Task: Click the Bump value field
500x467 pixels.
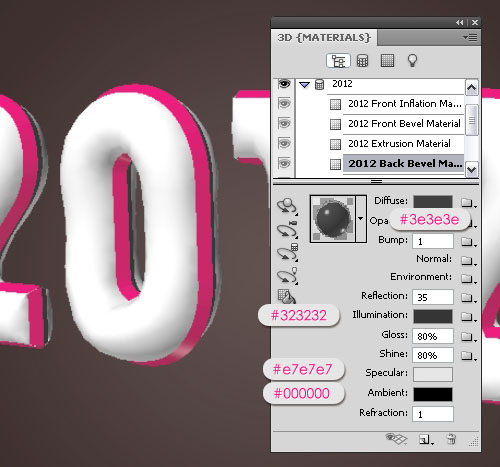Action: [433, 241]
